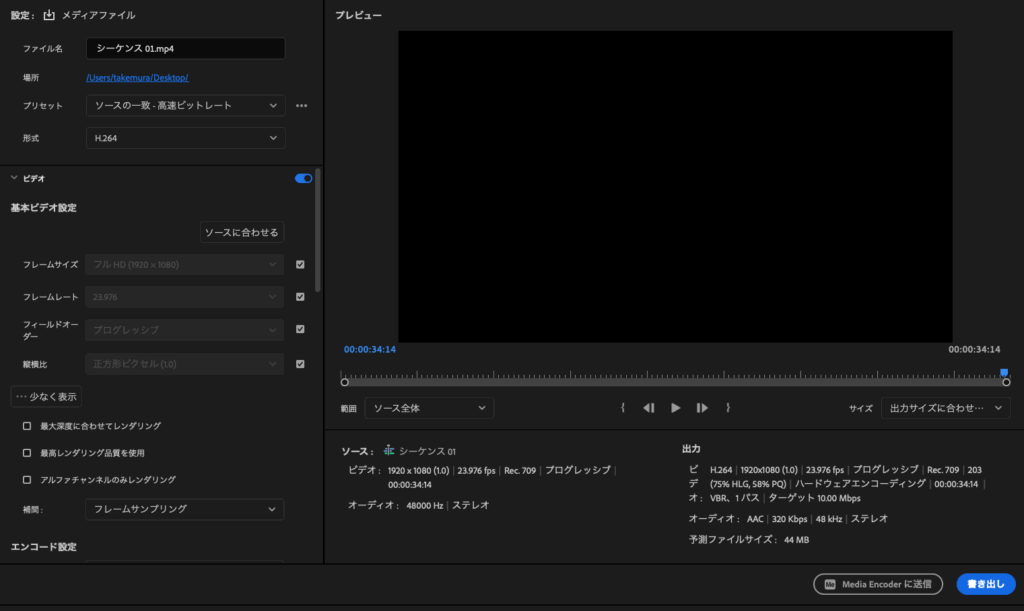Uncheck the フレームサイズ match source checkbox
1024x611 pixels.
point(300,265)
